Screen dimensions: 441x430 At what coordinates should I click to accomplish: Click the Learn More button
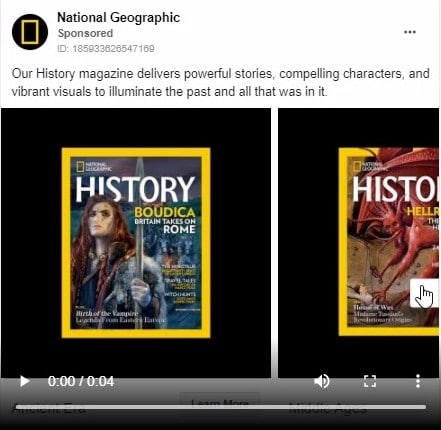click(220, 403)
